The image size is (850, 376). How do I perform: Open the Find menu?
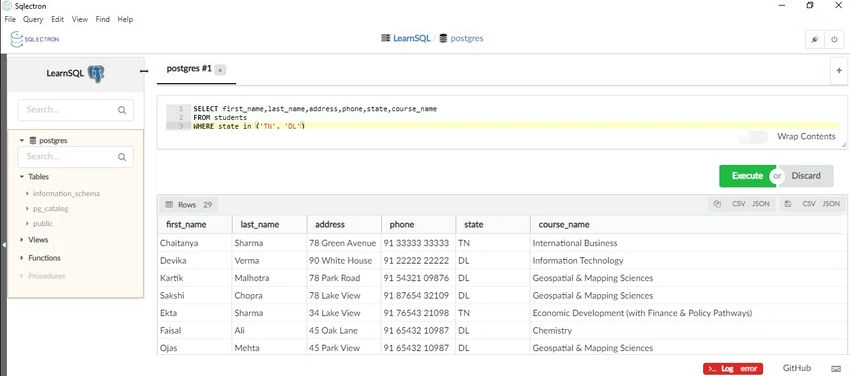point(102,19)
